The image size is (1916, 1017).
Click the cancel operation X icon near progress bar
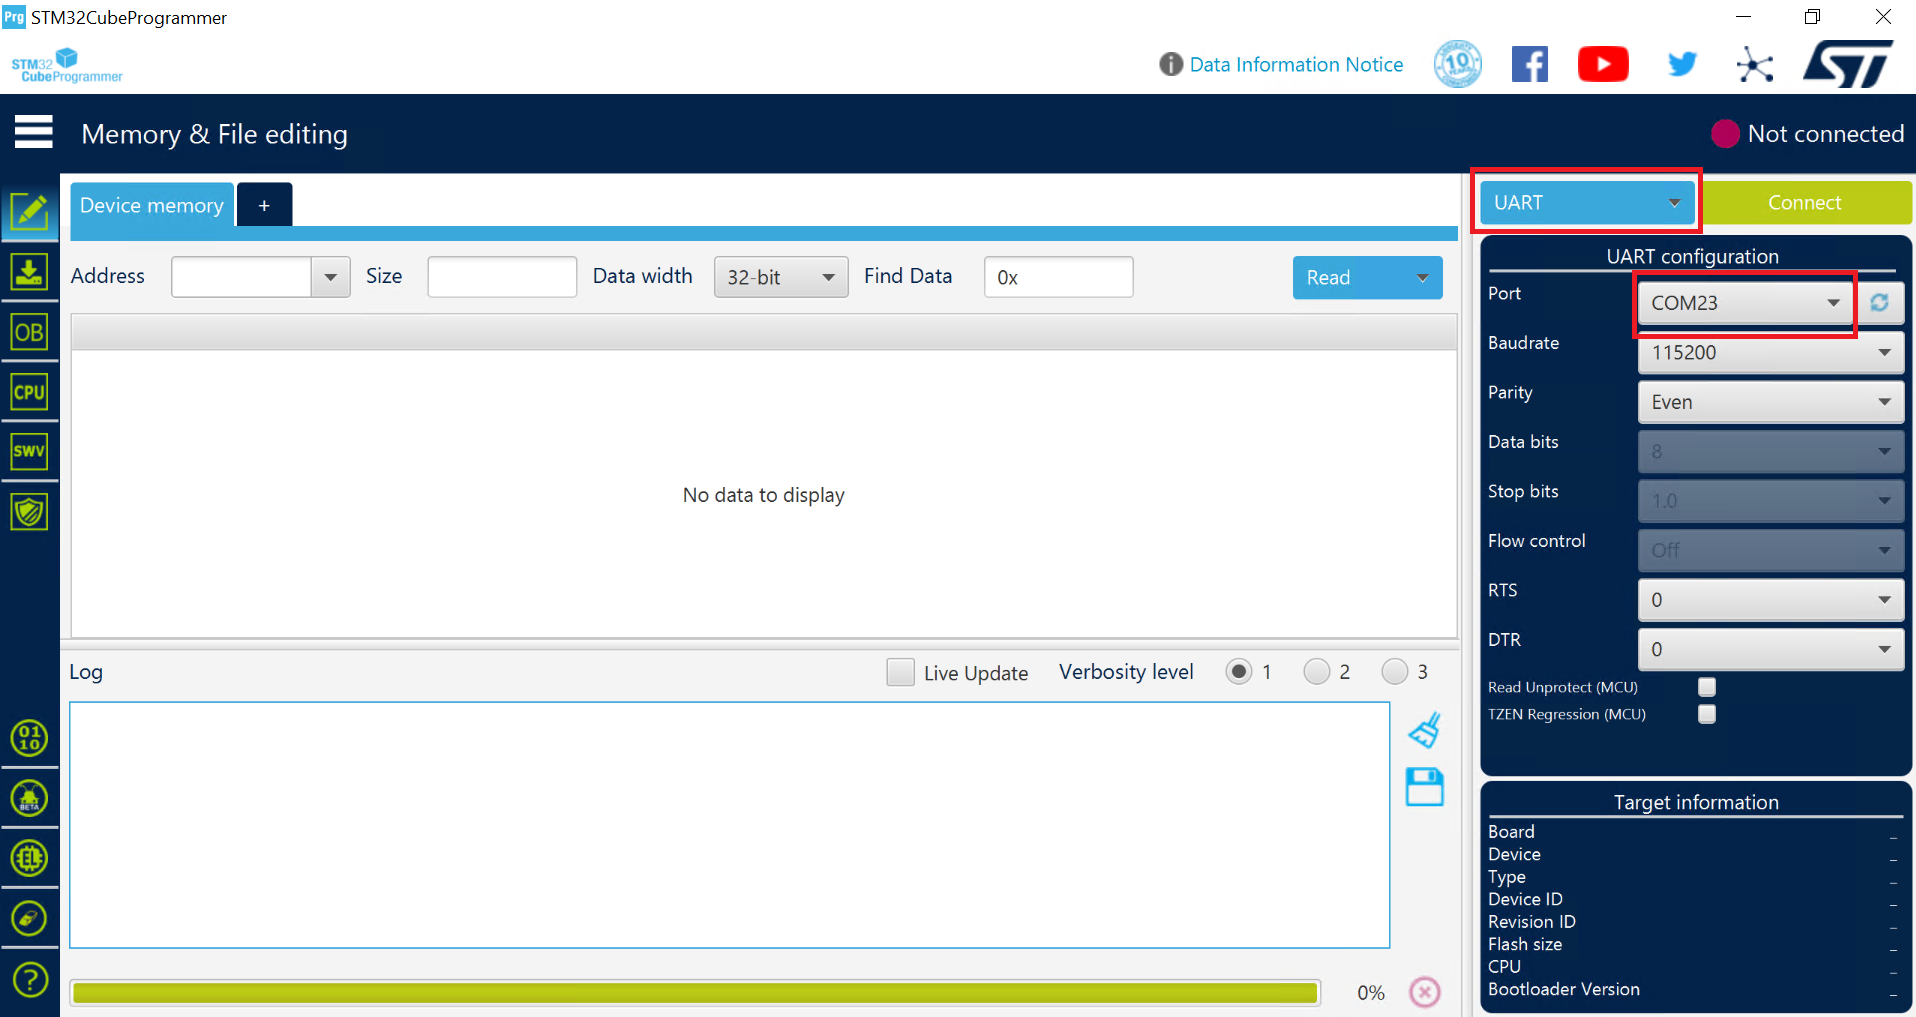tap(1425, 992)
